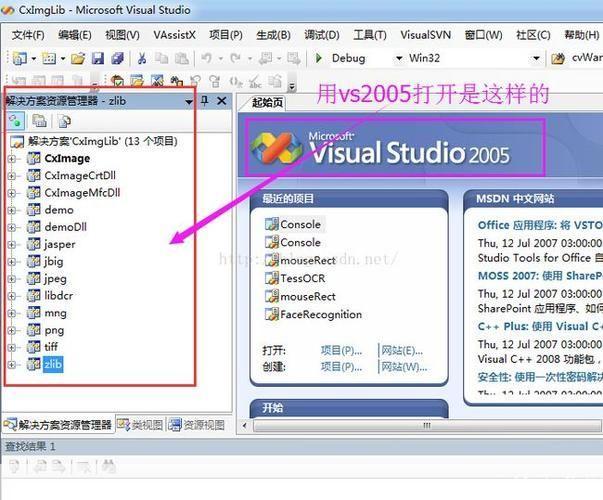
Task: Switch to the 类视图 tab
Action: (140, 425)
